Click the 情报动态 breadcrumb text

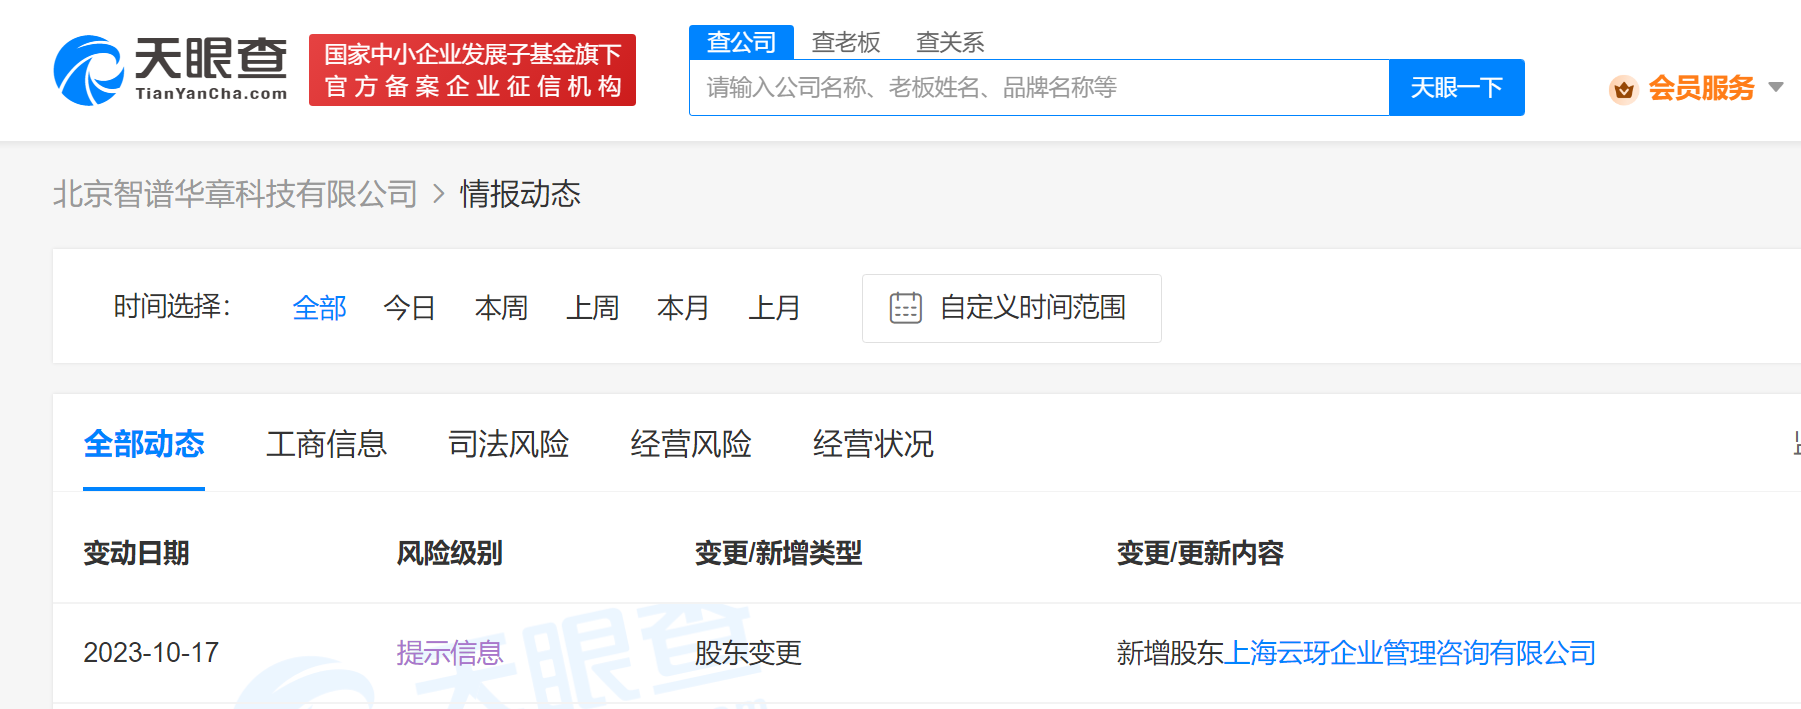[520, 194]
